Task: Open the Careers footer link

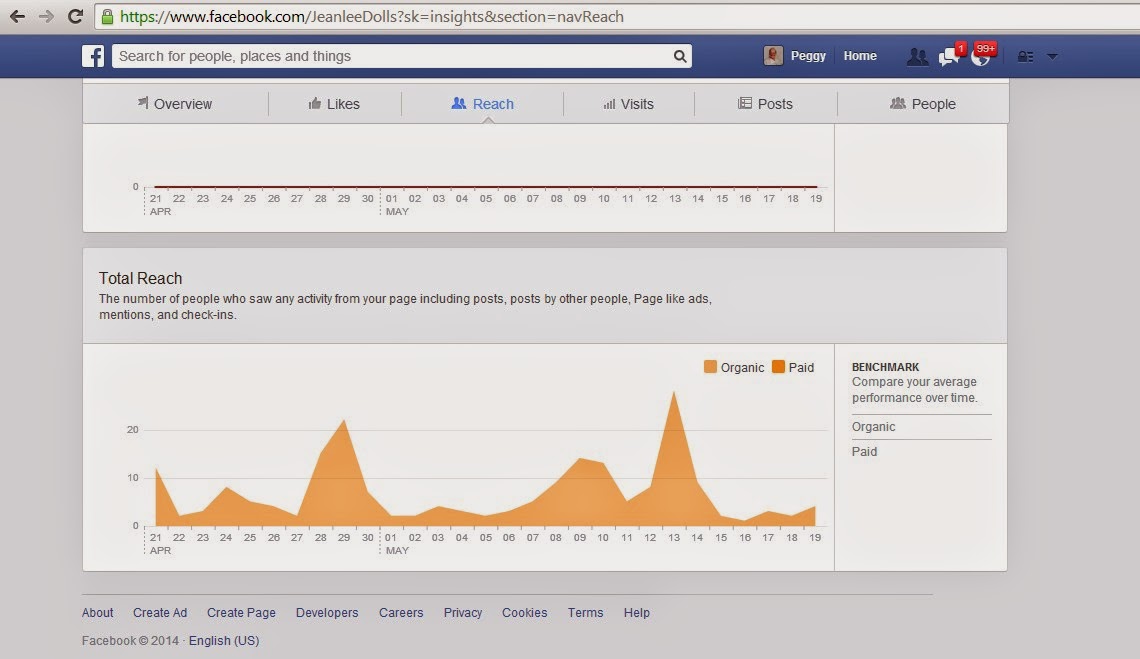Action: pyautogui.click(x=401, y=612)
